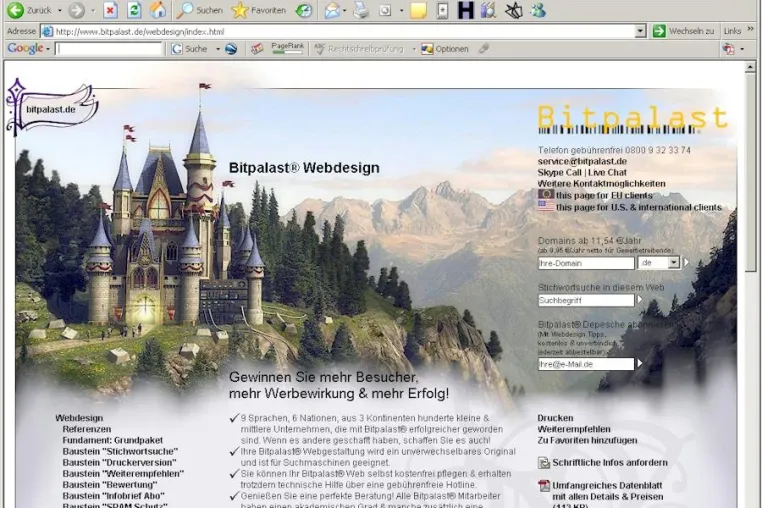The height and width of the screenshot is (508, 762).
Task: Expand the address bar history dropdown
Action: point(641,32)
